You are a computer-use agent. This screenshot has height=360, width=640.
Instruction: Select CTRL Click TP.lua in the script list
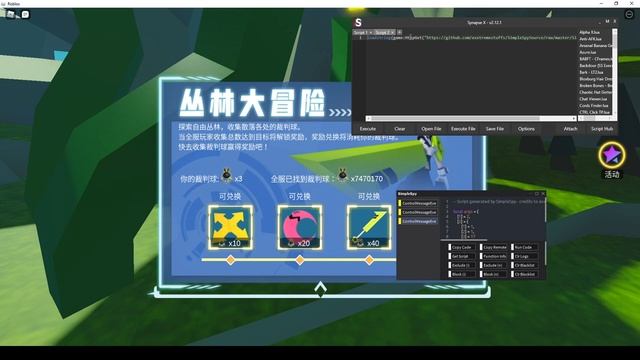(x=594, y=112)
